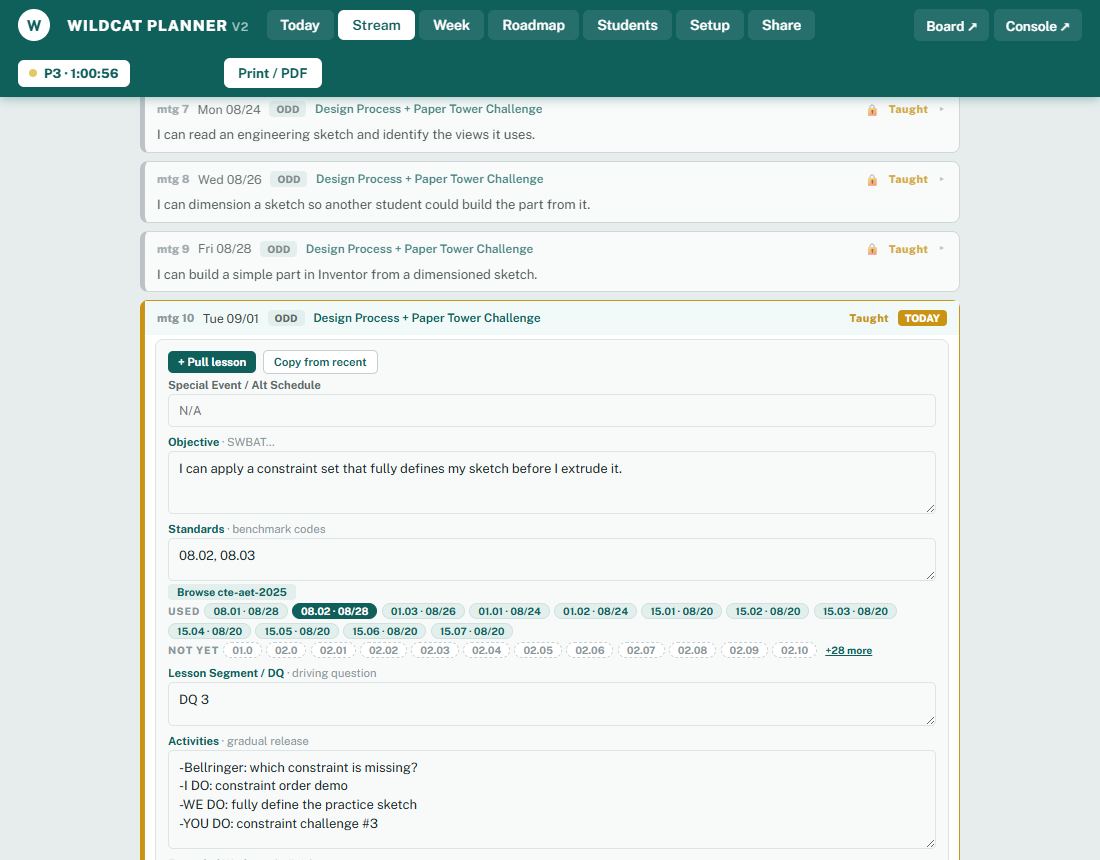This screenshot has width=1100, height=860.
Task: Open Browse cte-aet-2025 standards
Action: [x=232, y=592]
